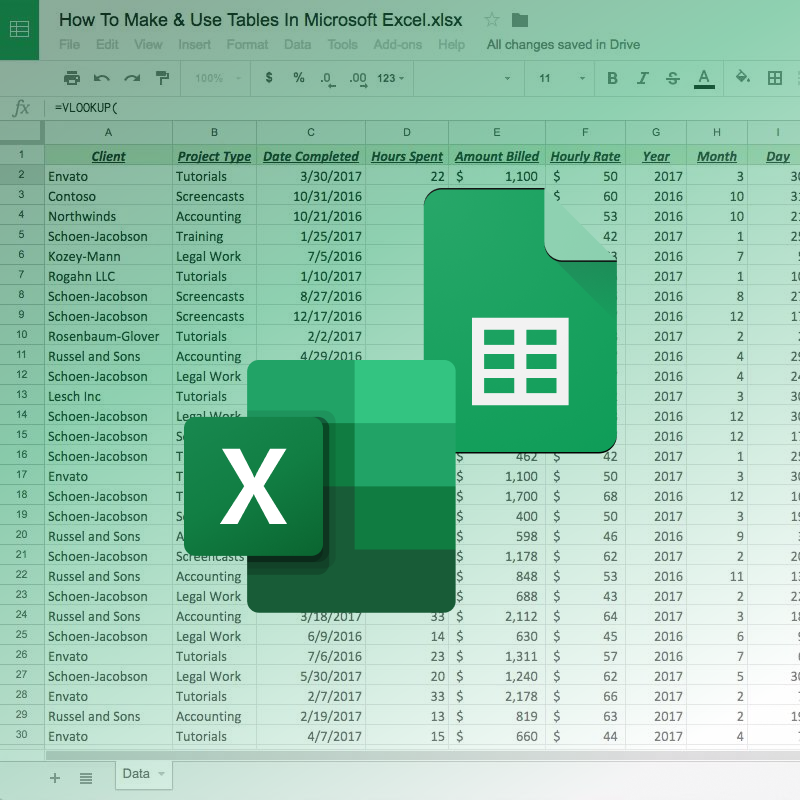
Task: Select cell containing 'Northwinds'
Action: (108, 216)
